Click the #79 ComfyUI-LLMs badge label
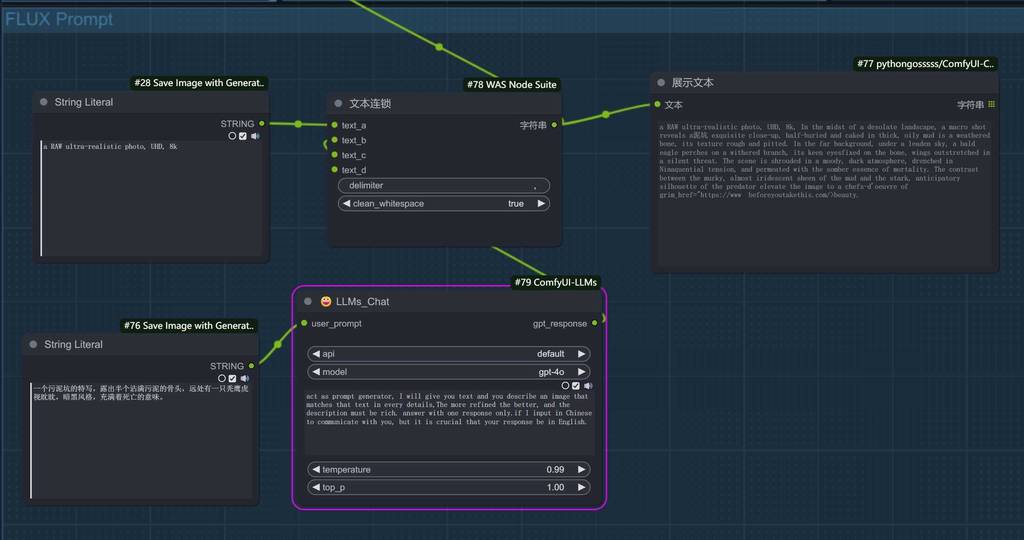The height and width of the screenshot is (540, 1024). pos(557,283)
